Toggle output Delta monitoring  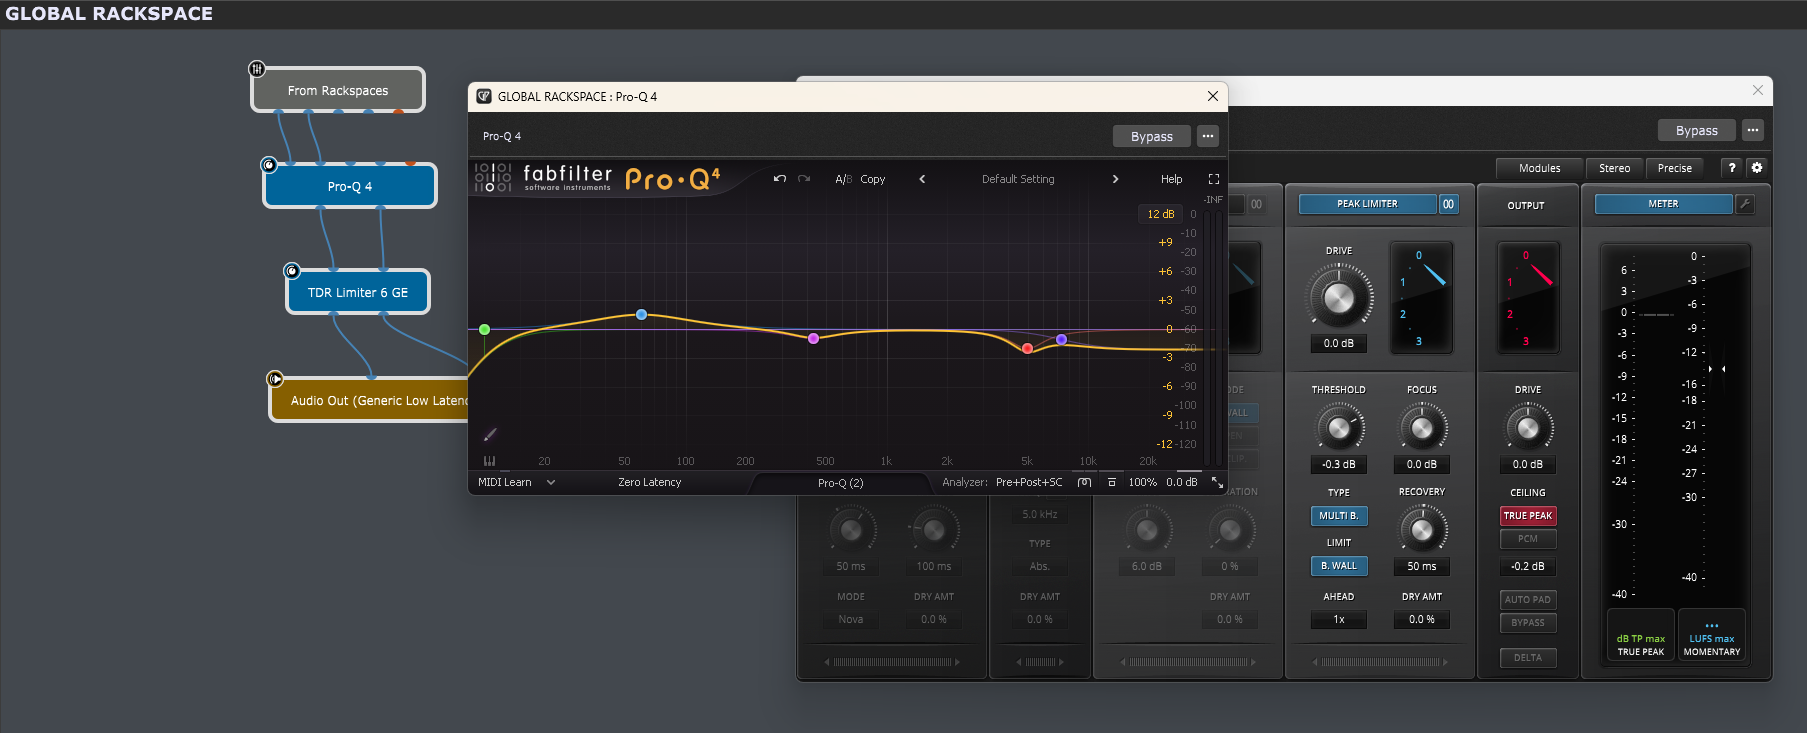tap(1528, 658)
